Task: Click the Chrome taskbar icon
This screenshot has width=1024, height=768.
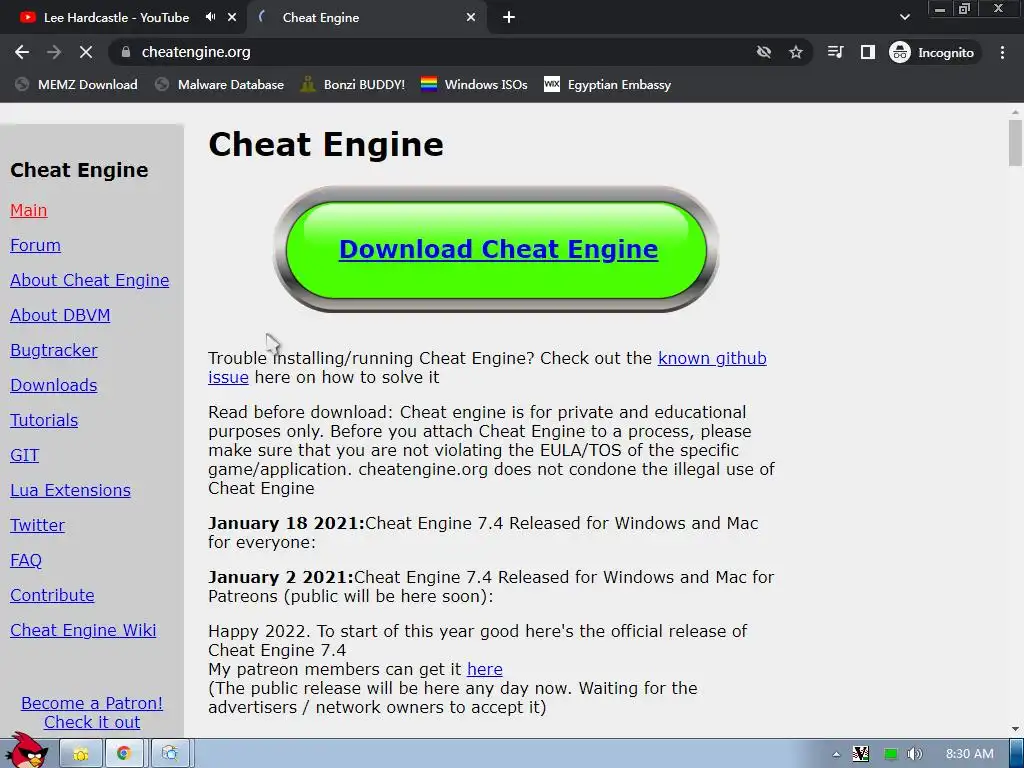Action: point(123,754)
